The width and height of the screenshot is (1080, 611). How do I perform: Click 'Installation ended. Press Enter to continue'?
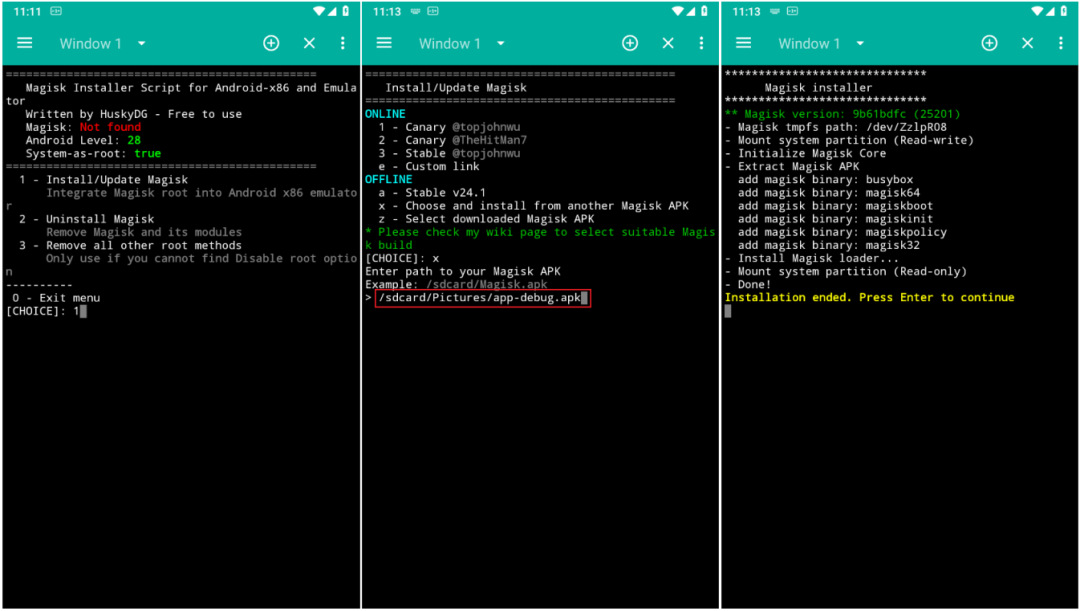(x=869, y=297)
